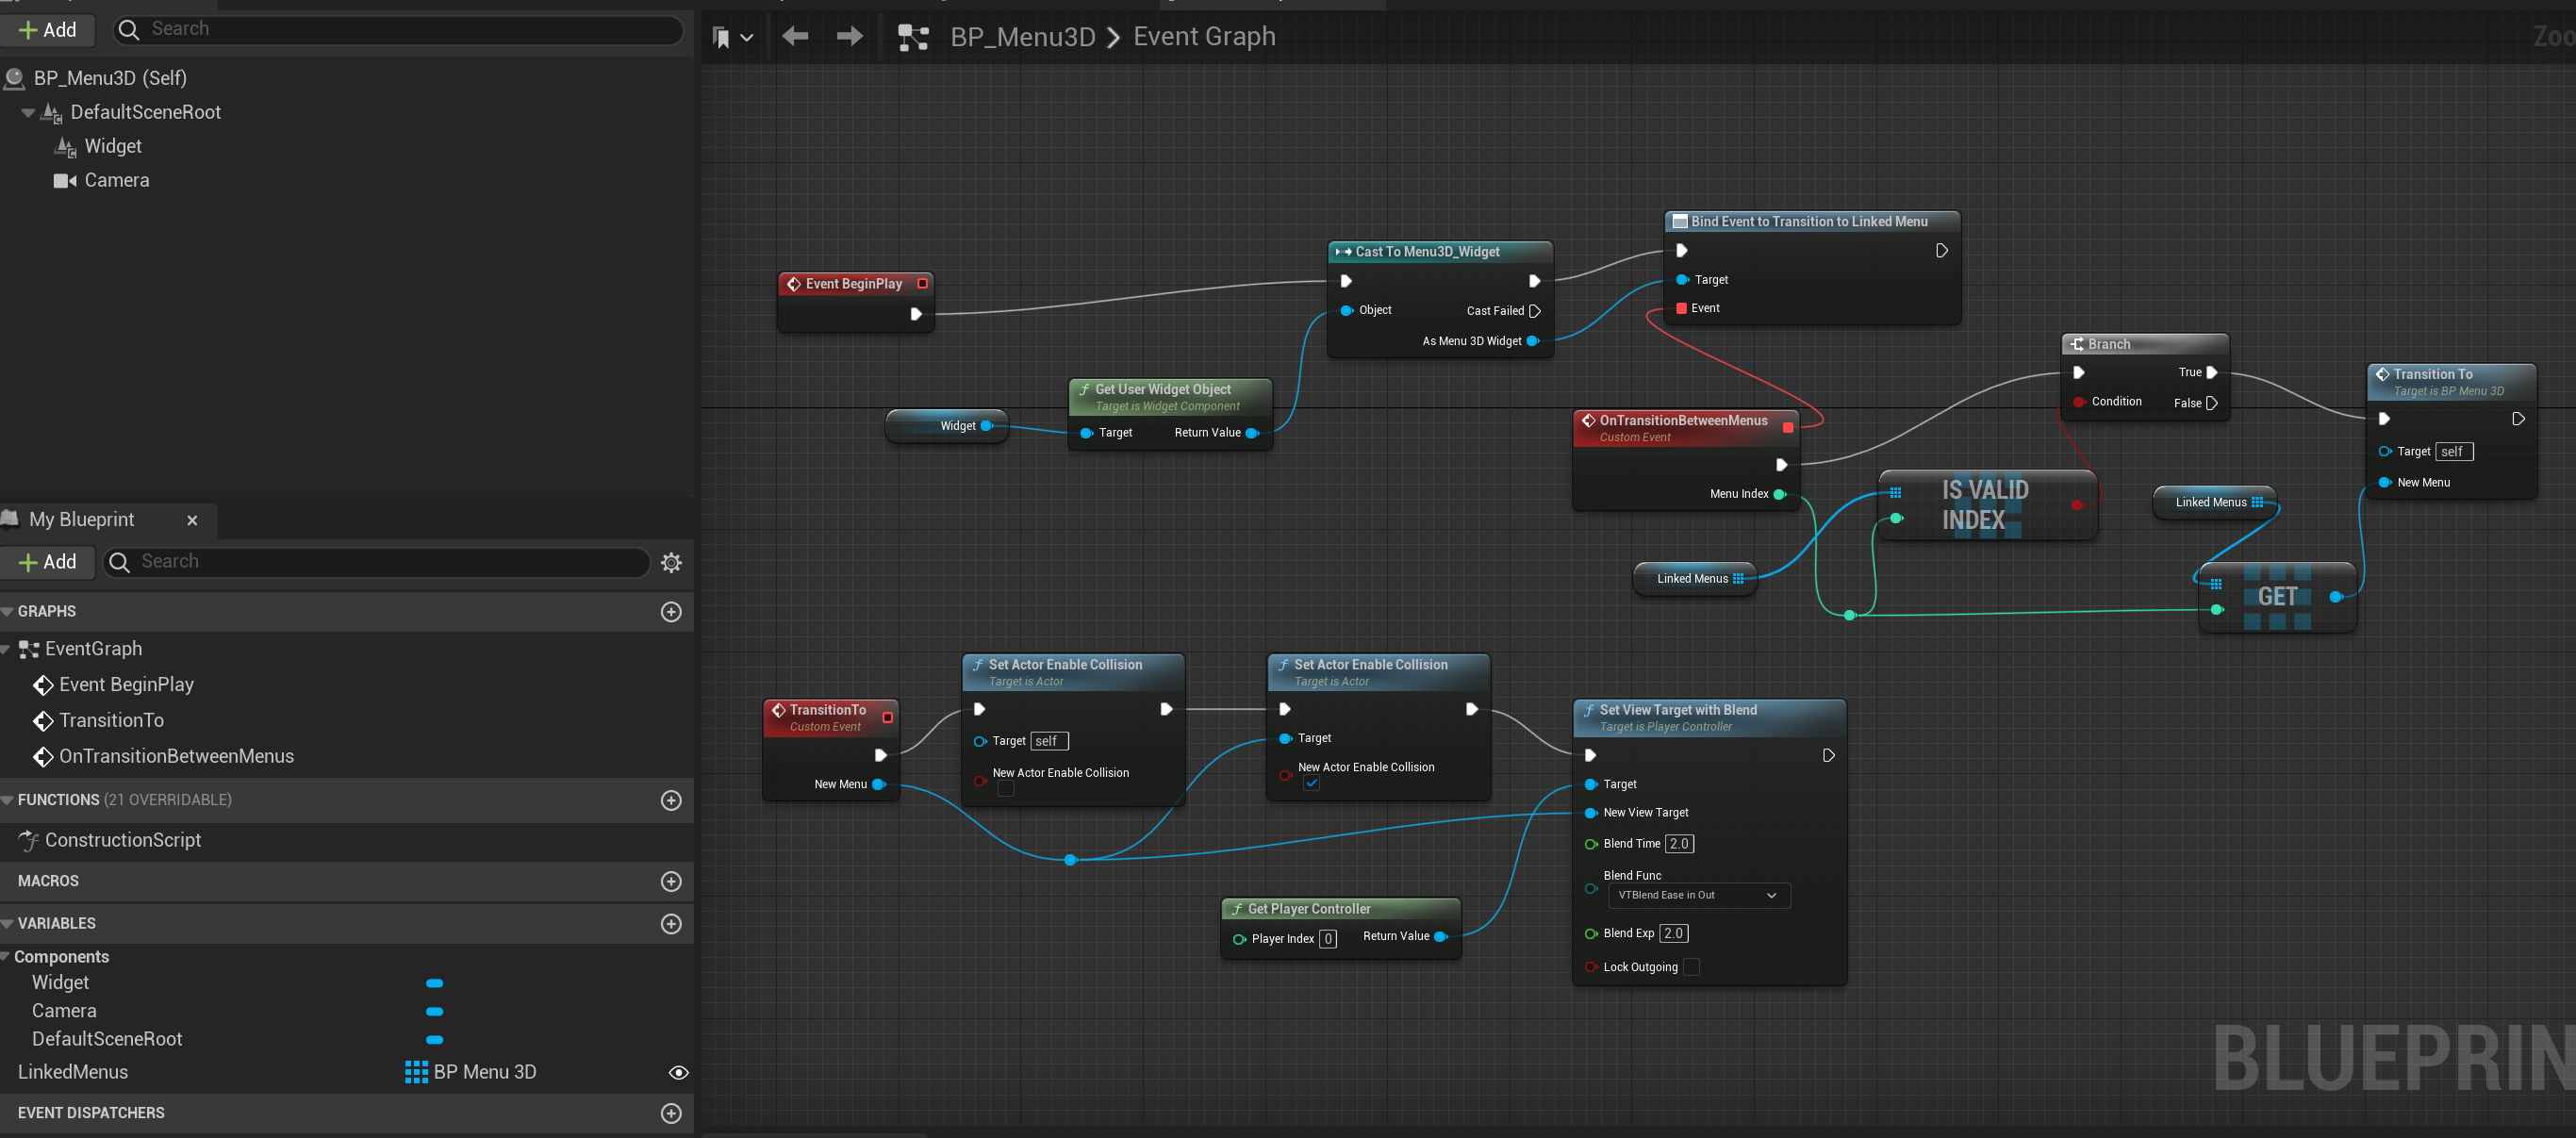Click Event Graph breadcrumb
The image size is (2576, 1138).
tap(1204, 37)
